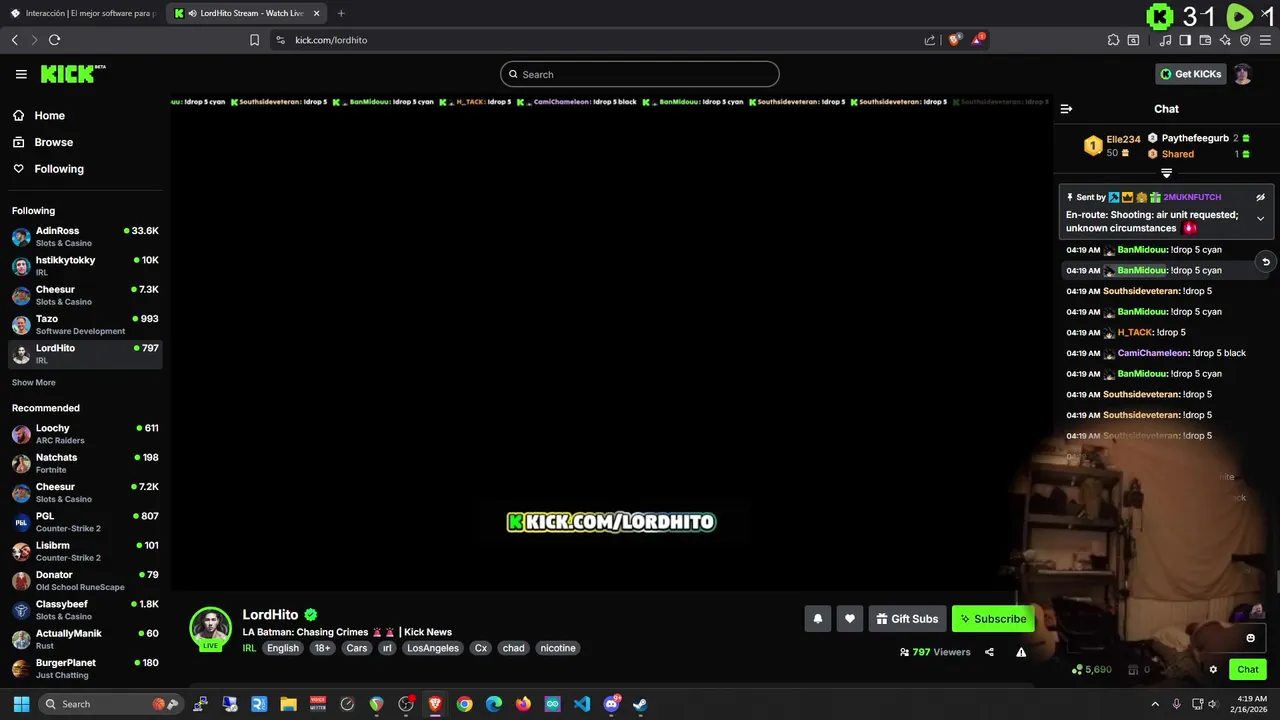Open a new browser tab
The image size is (1280, 720).
[x=341, y=13]
